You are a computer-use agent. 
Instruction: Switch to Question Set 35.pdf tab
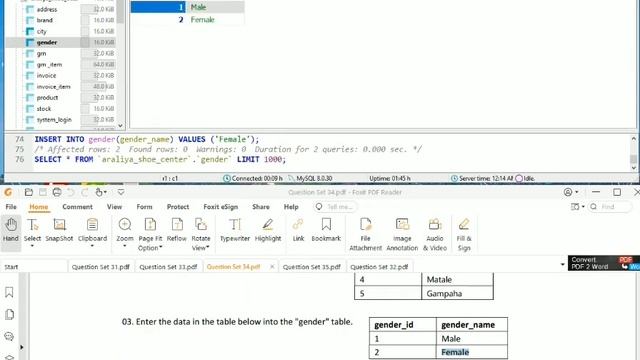[x=311, y=267]
